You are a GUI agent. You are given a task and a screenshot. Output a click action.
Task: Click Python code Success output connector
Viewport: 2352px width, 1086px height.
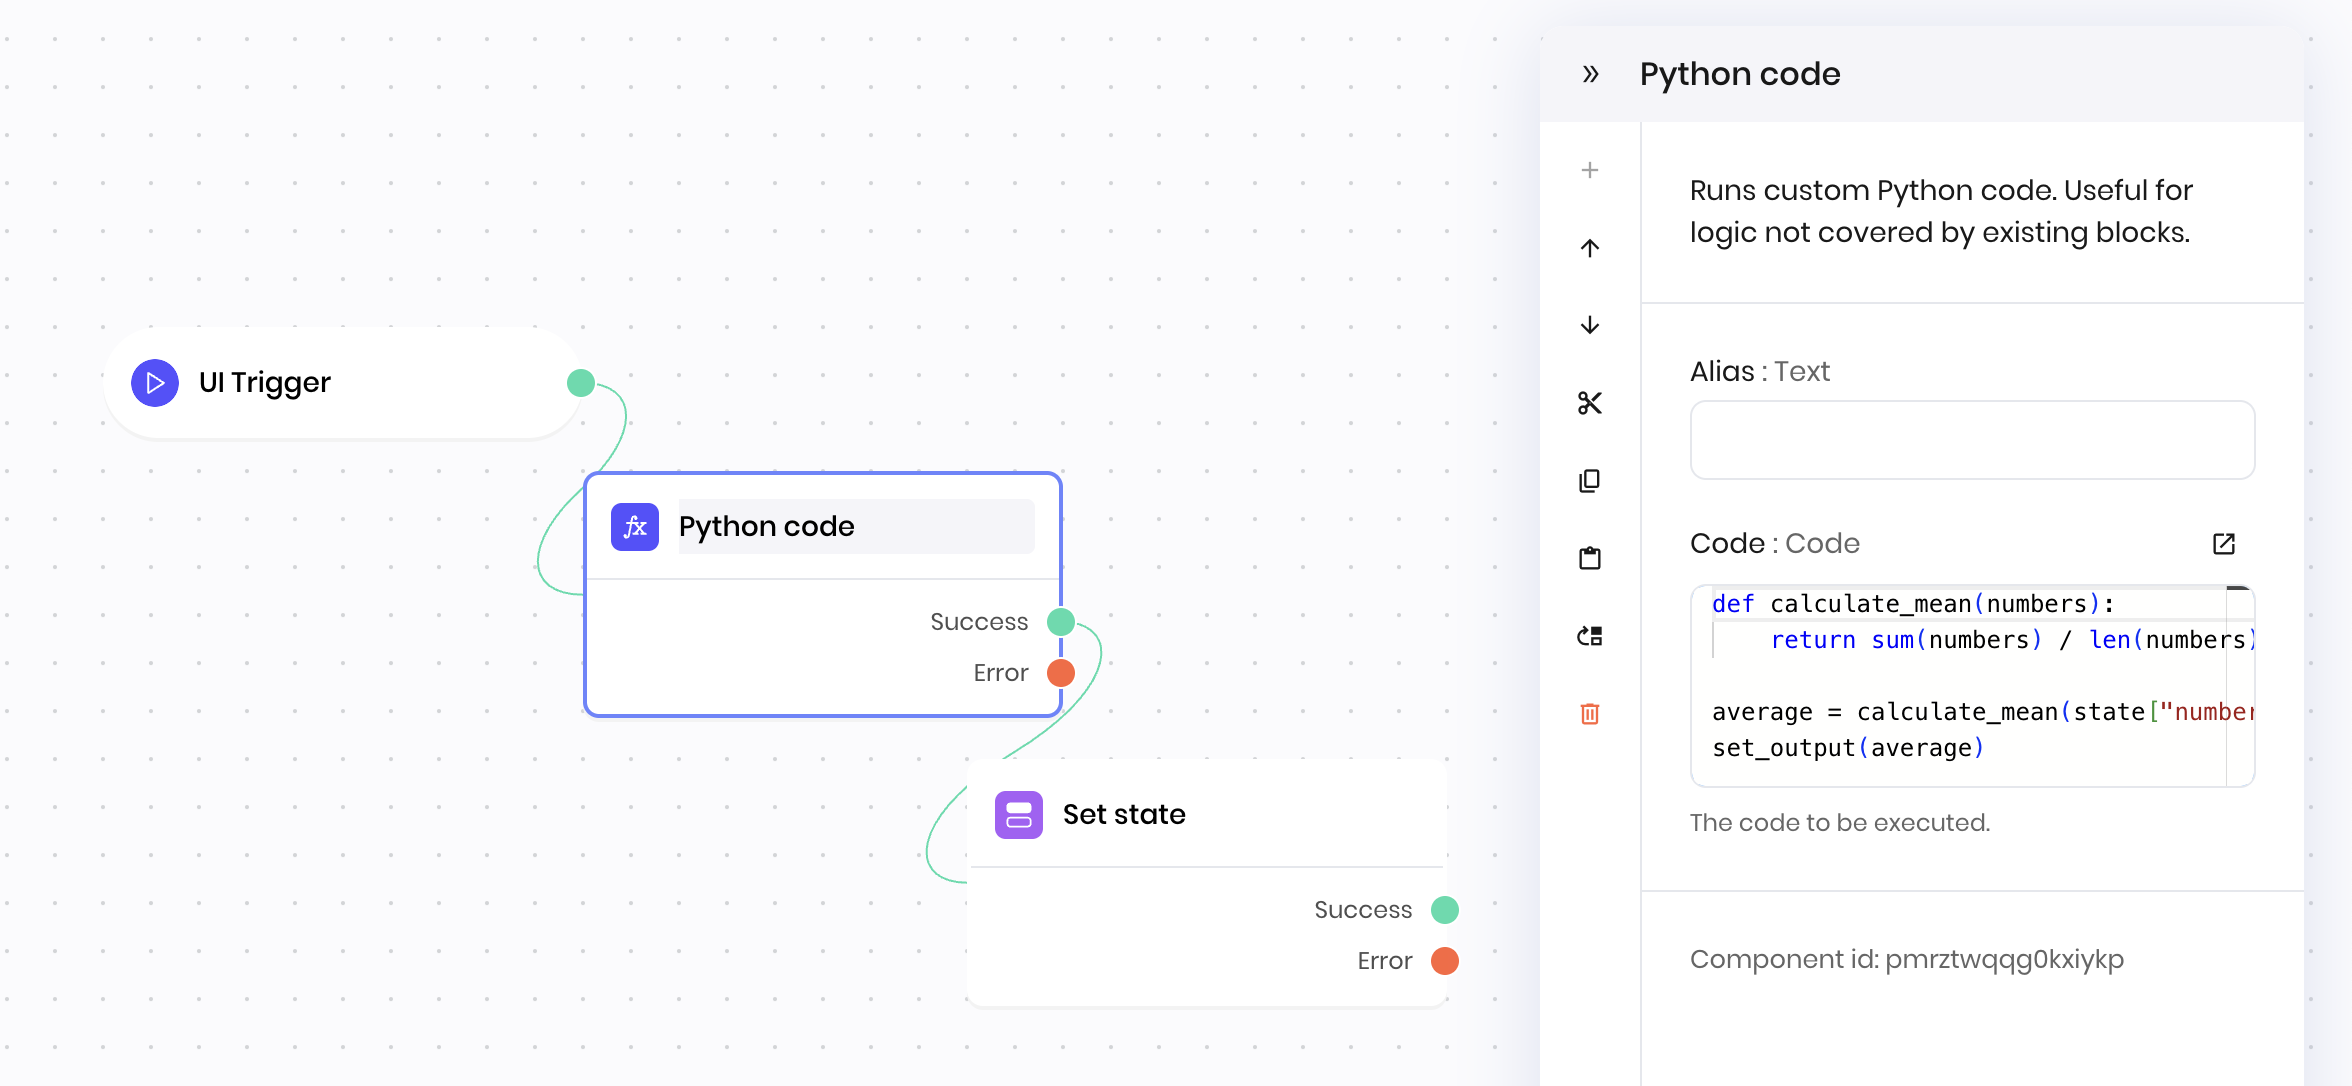click(x=1061, y=622)
